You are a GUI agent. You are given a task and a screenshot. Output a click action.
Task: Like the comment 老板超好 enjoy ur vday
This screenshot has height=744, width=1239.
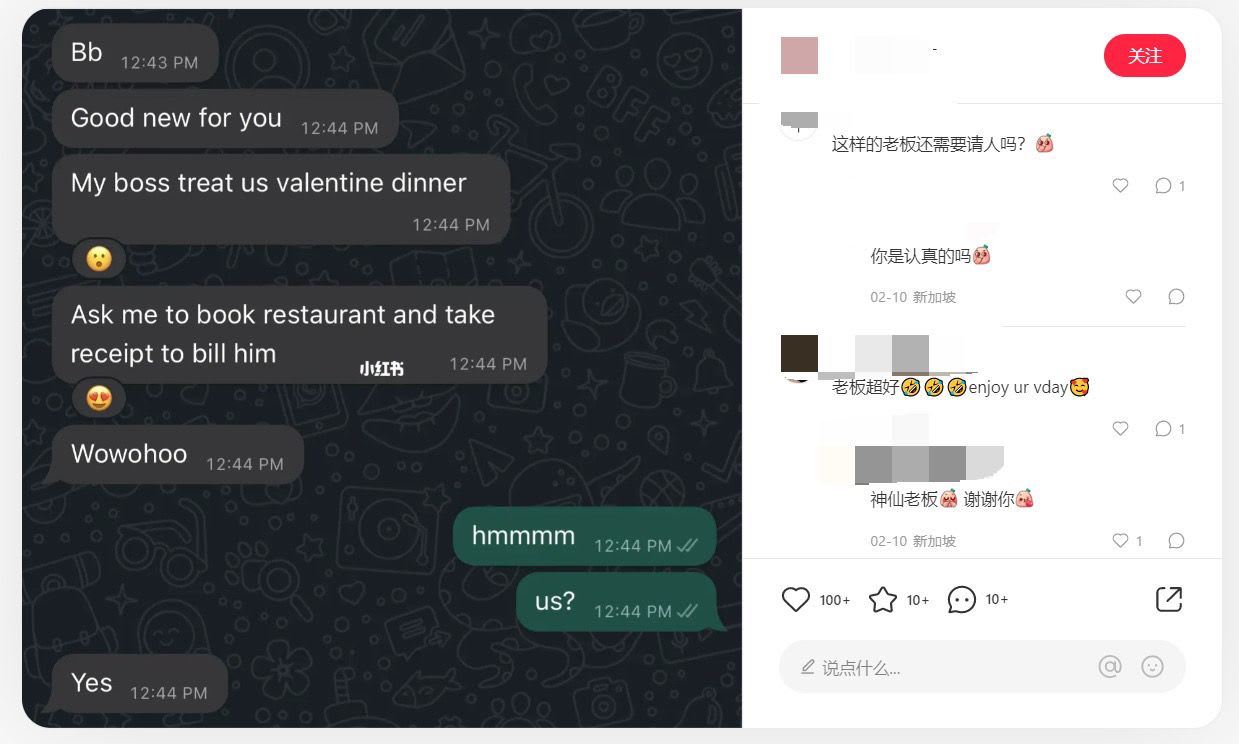tap(1120, 428)
